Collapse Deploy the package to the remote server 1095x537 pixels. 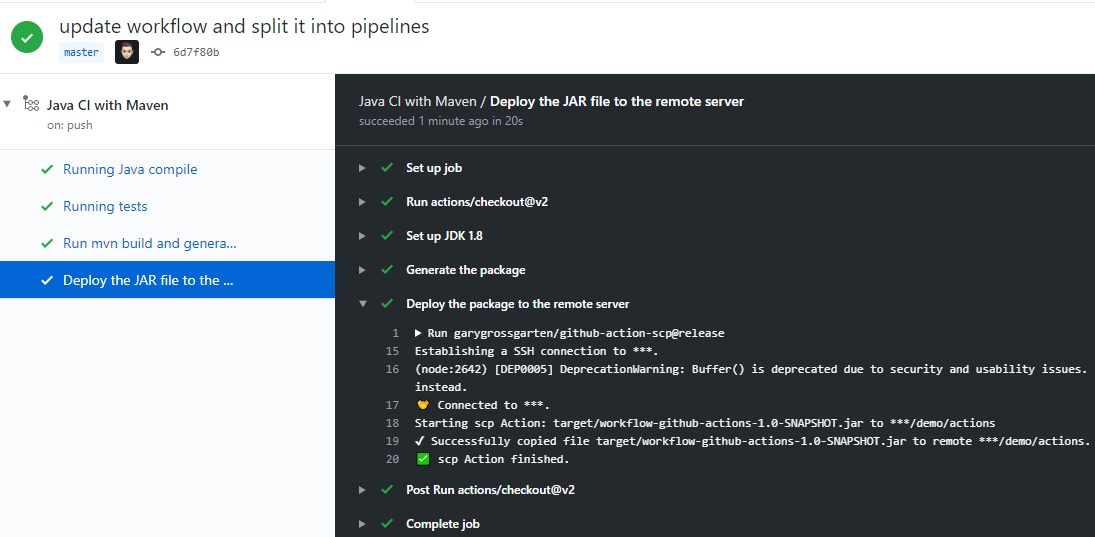coord(362,304)
